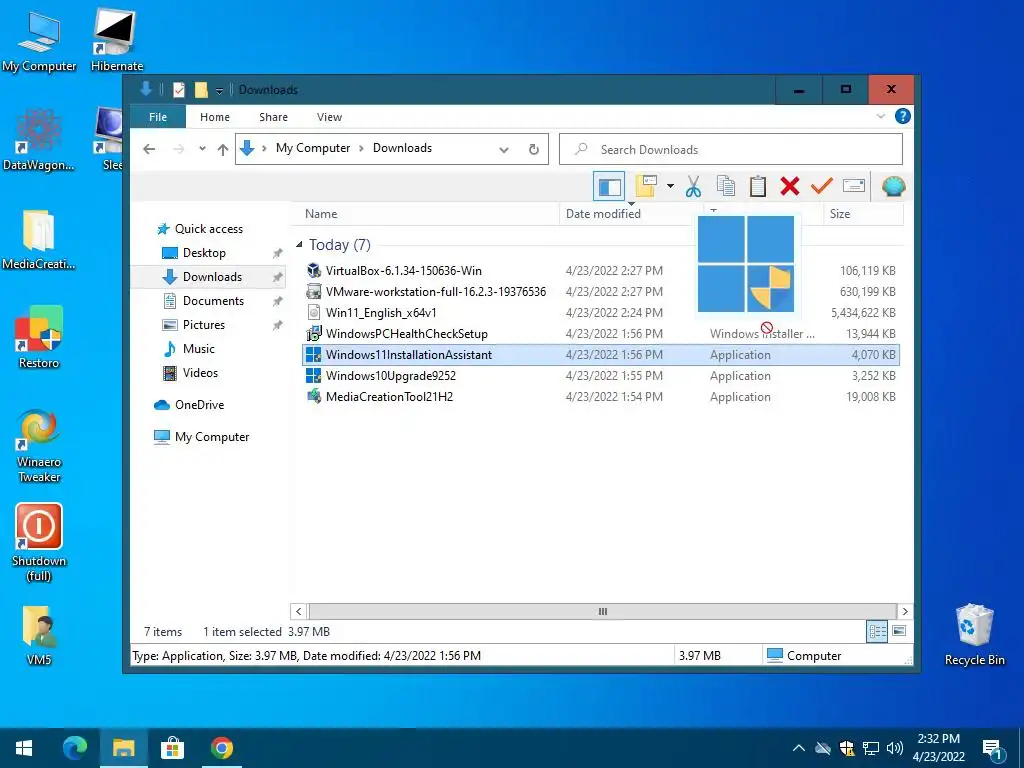Click the properties icon in title bar

pos(179,90)
